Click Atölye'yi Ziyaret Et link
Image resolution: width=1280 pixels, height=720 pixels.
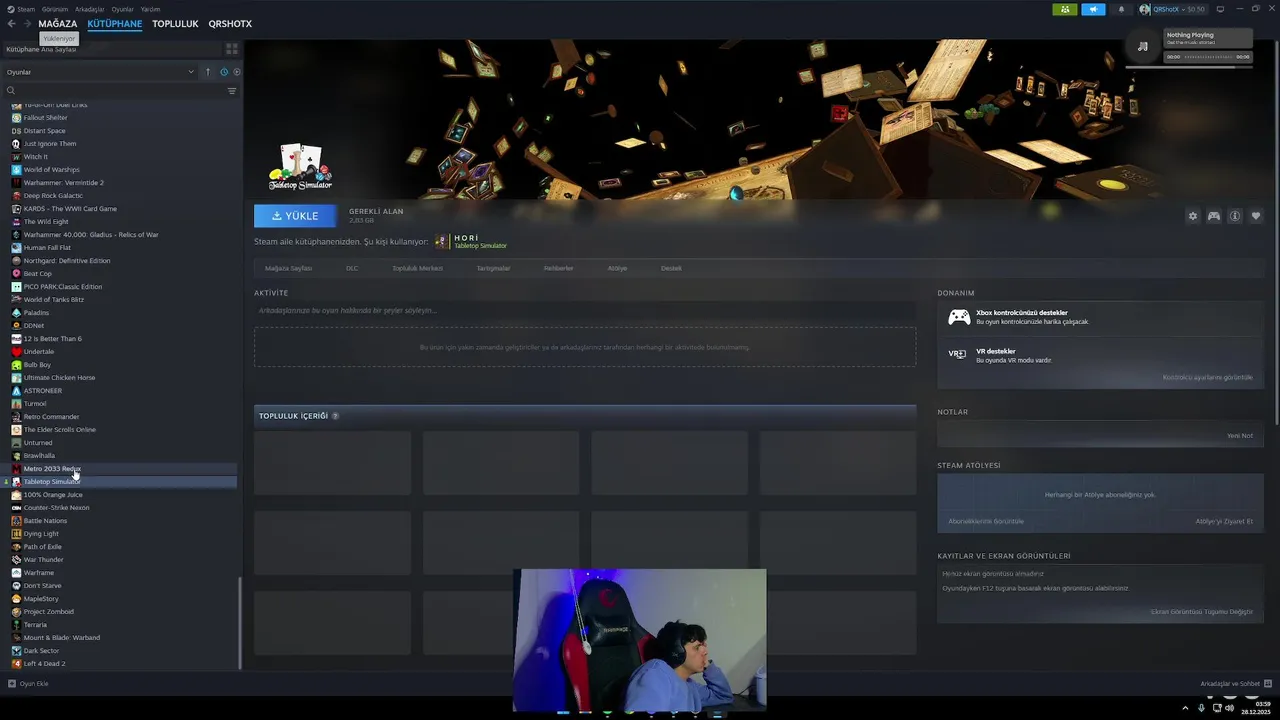click(1224, 521)
